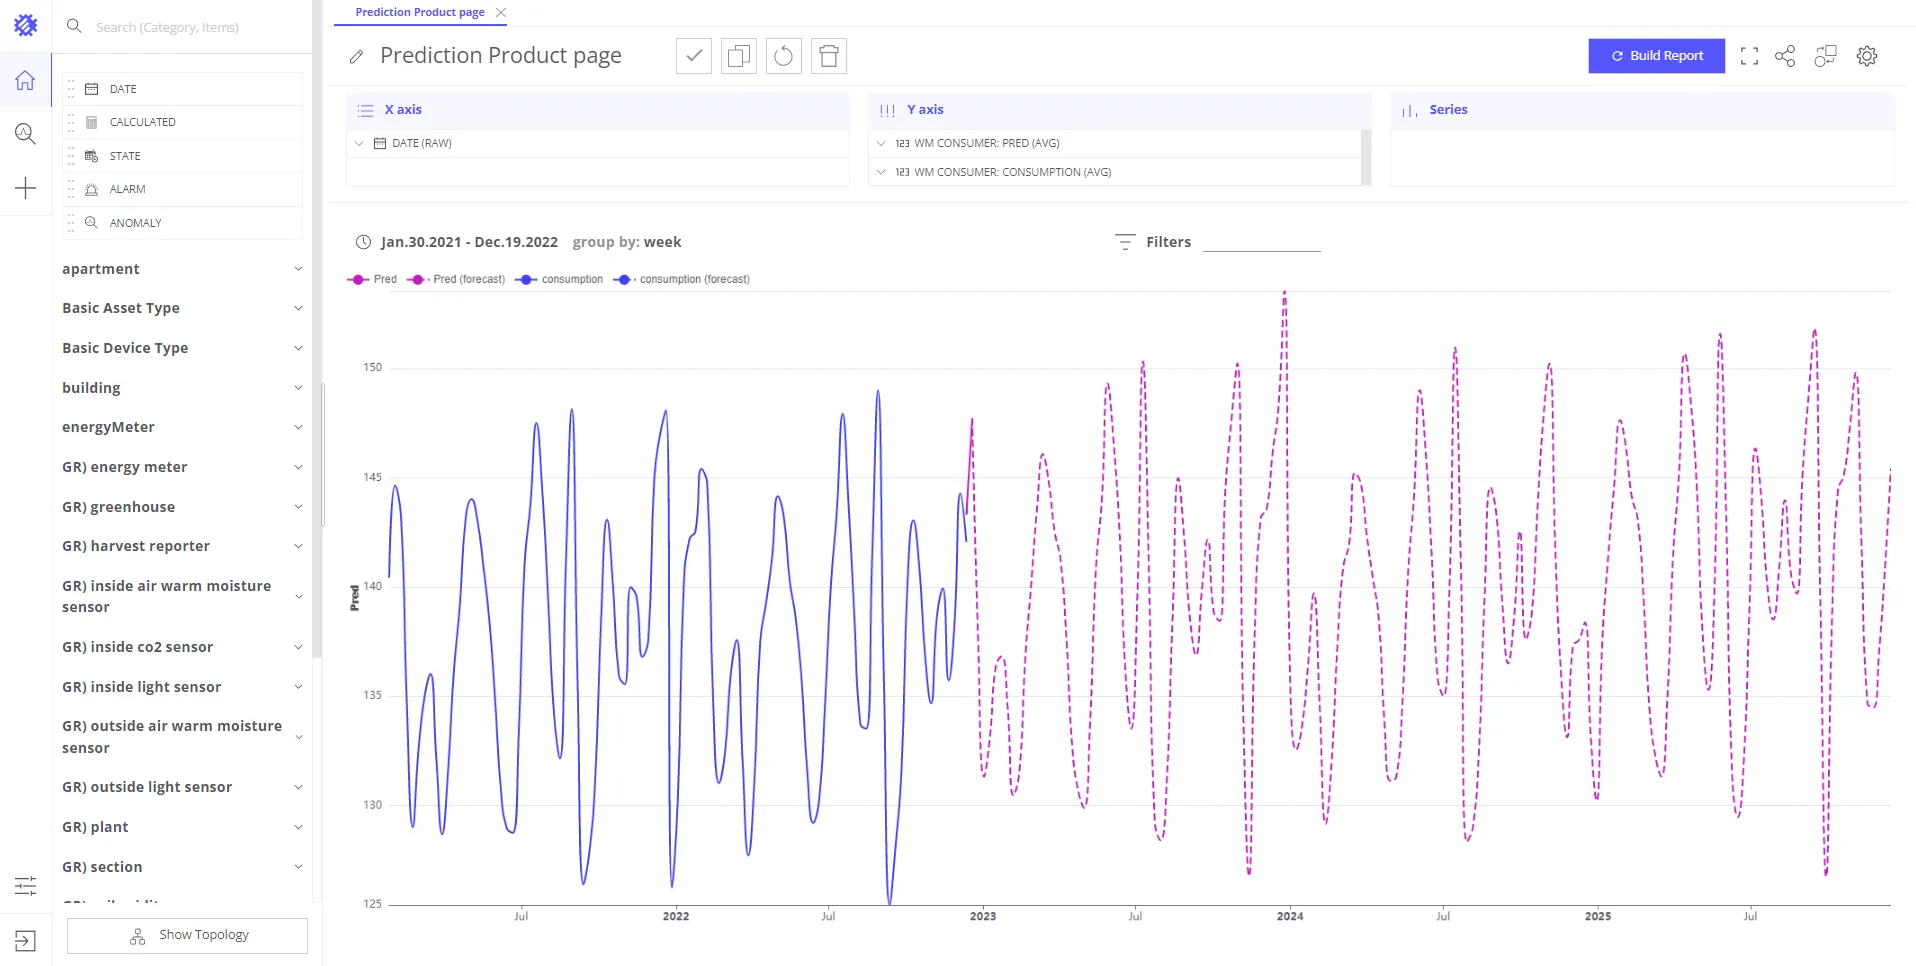The image size is (1916, 966).
Task: Open the sliders settings sidebar icon
Action: [x=25, y=885]
